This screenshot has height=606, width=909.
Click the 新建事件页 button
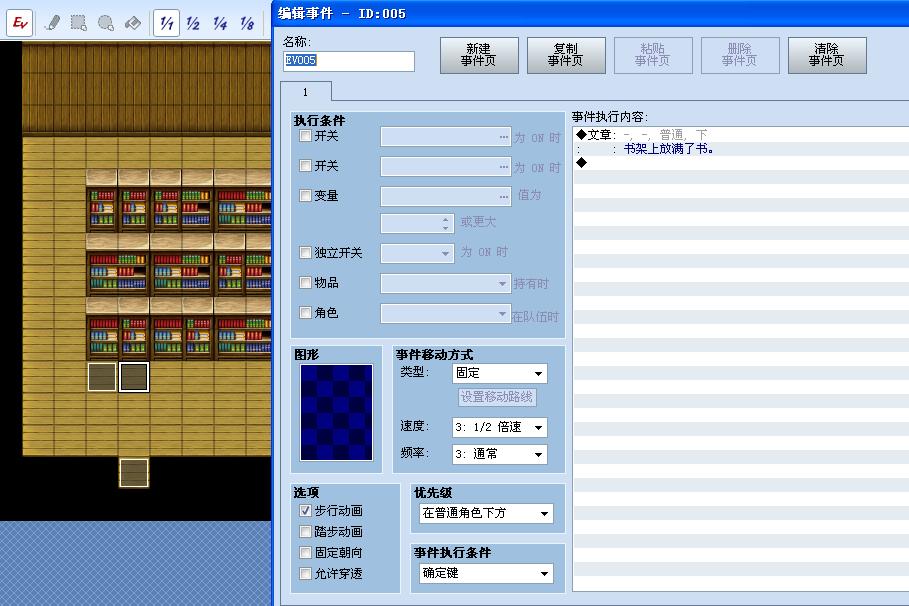coord(479,55)
